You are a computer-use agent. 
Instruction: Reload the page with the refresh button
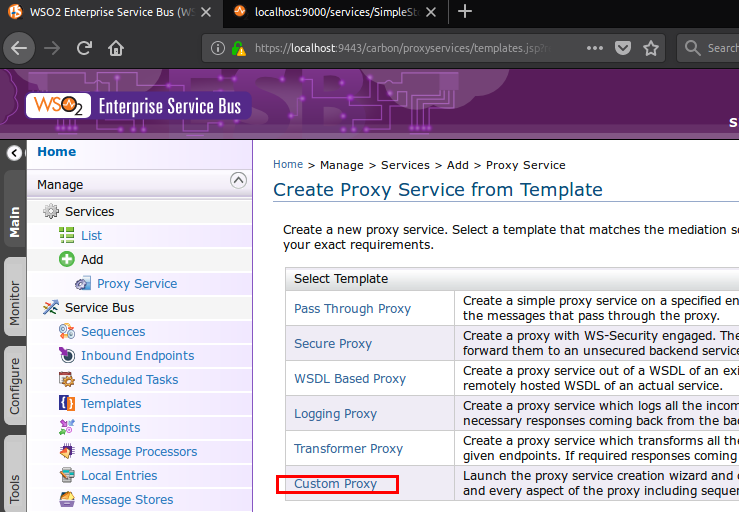click(x=85, y=48)
